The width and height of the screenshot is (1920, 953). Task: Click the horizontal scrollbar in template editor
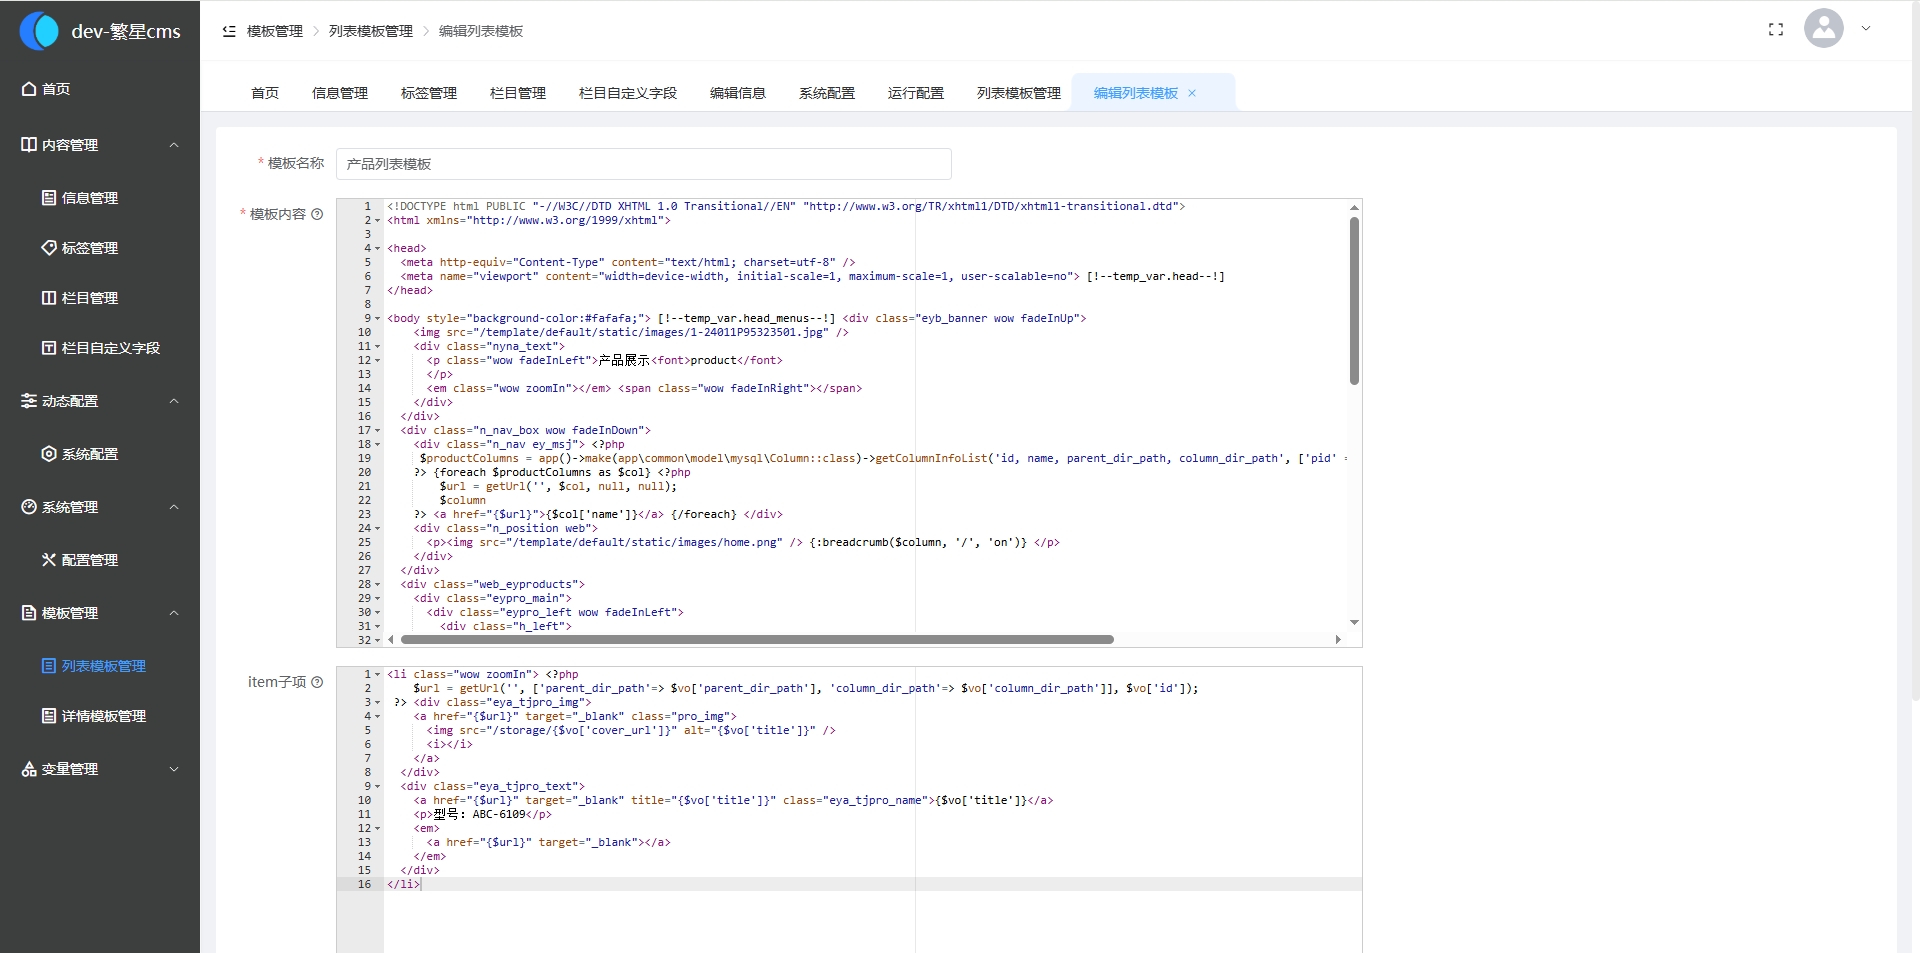coord(756,639)
